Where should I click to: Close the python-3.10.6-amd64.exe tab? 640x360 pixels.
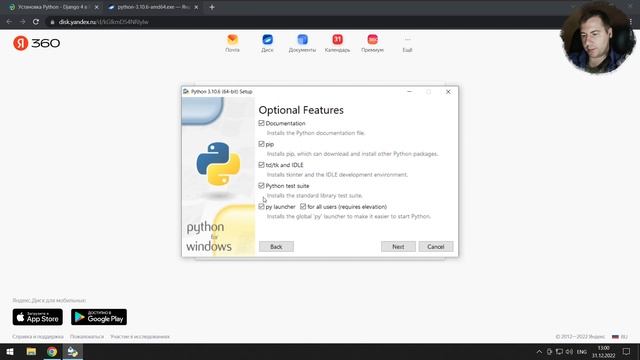196,7
